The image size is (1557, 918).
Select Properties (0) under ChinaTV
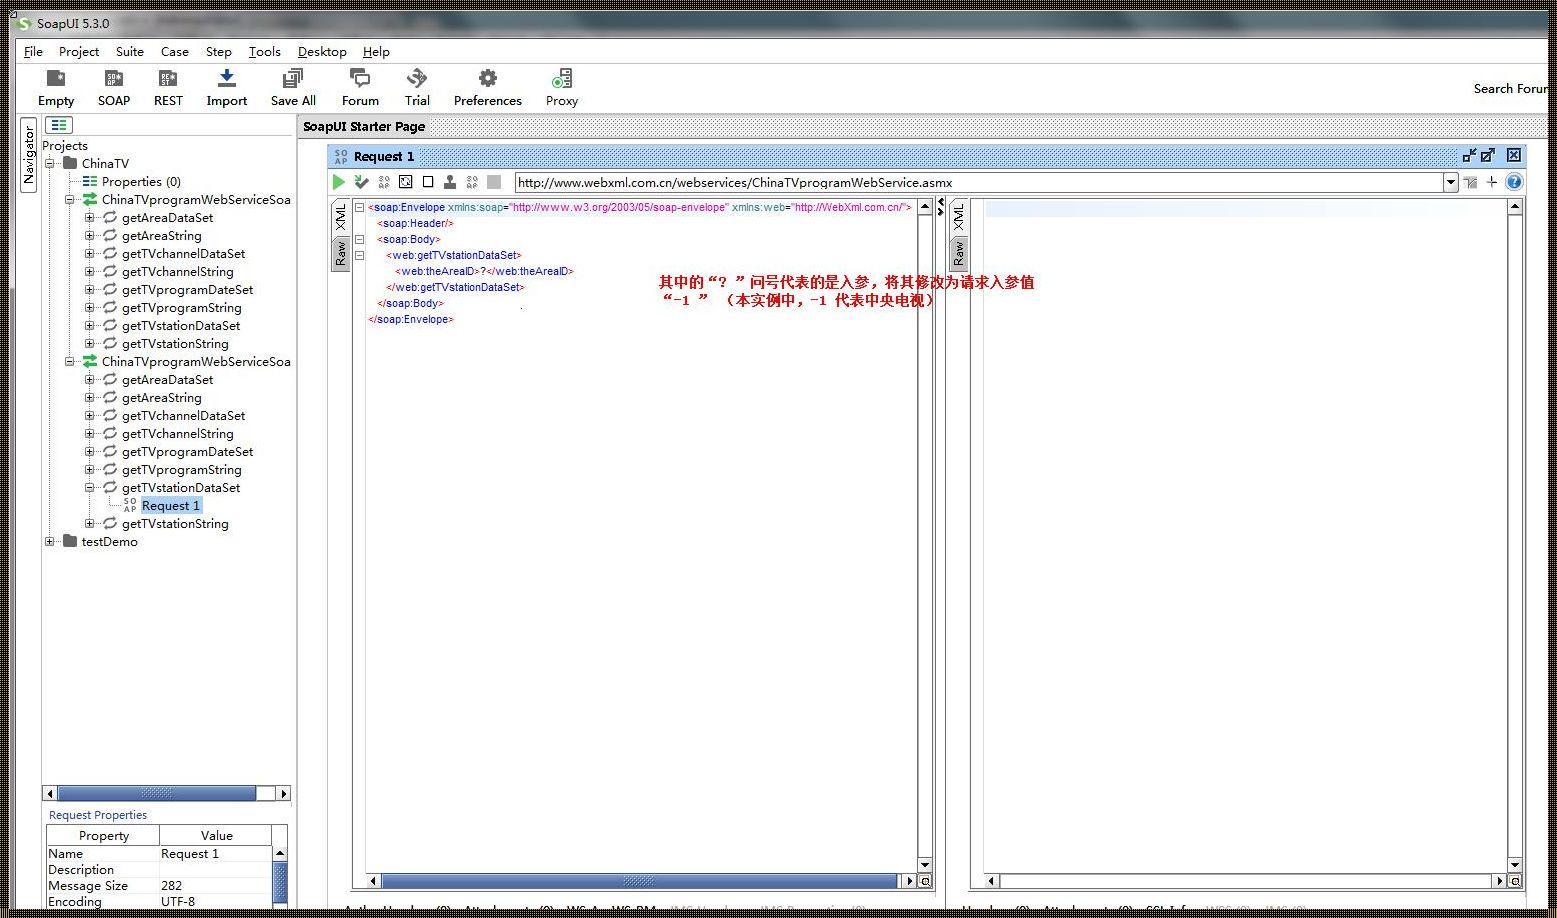141,181
